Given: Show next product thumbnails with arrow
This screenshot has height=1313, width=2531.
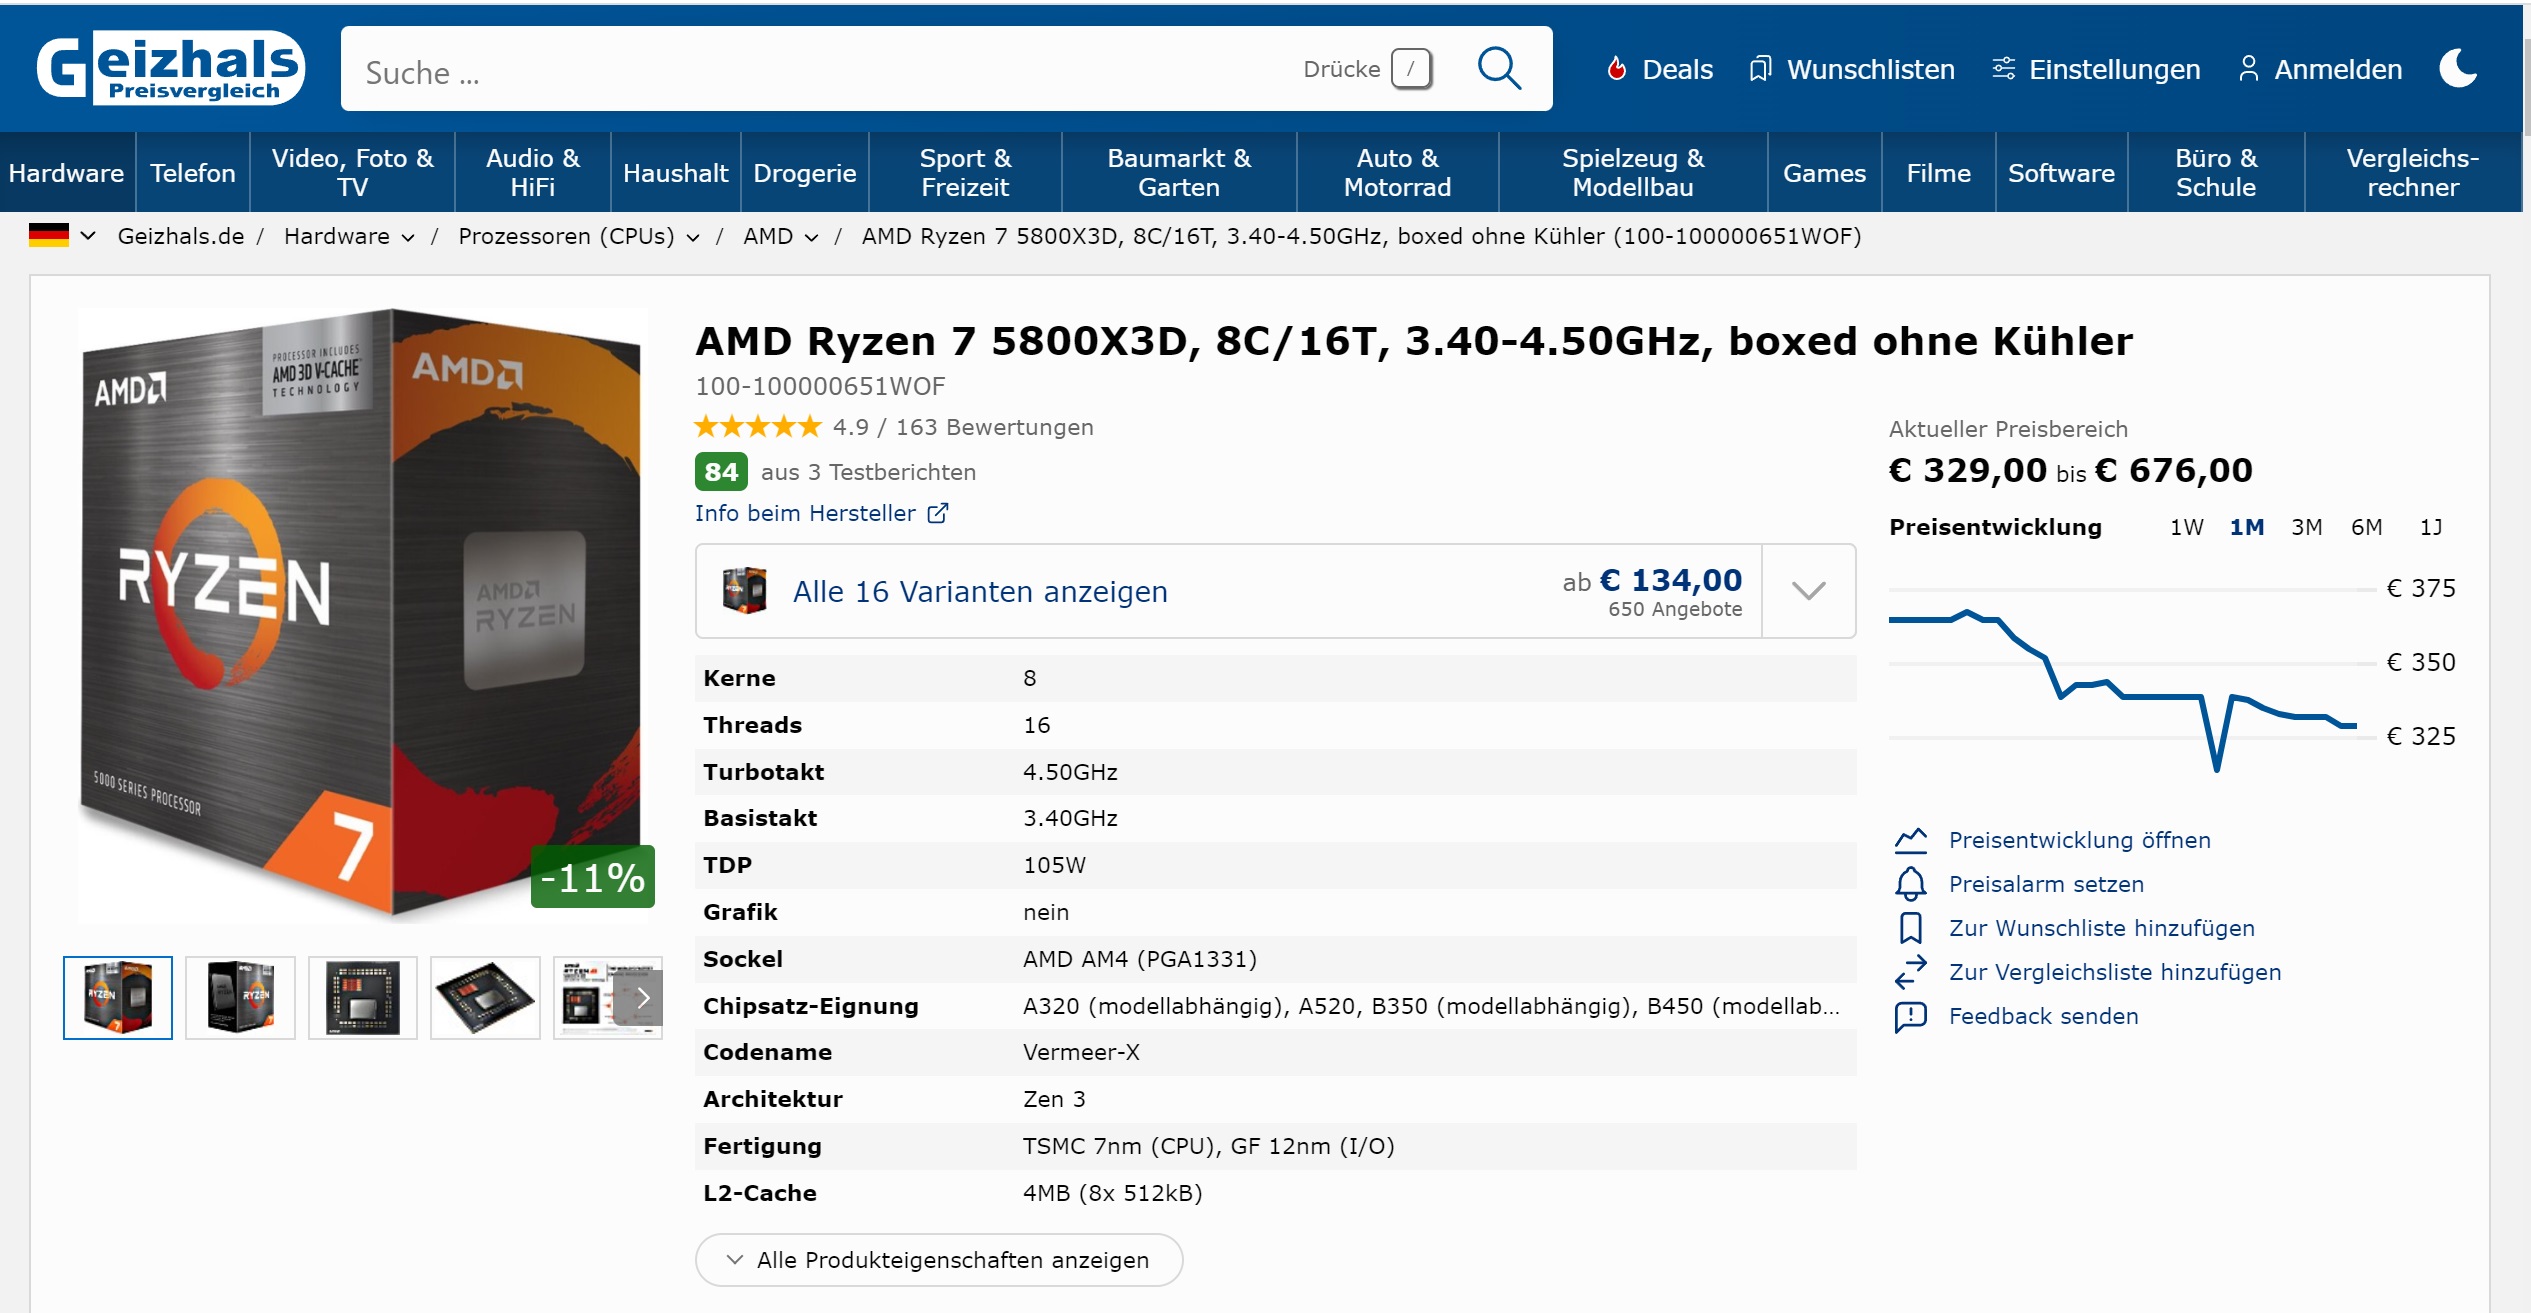Looking at the screenshot, I should (x=643, y=998).
